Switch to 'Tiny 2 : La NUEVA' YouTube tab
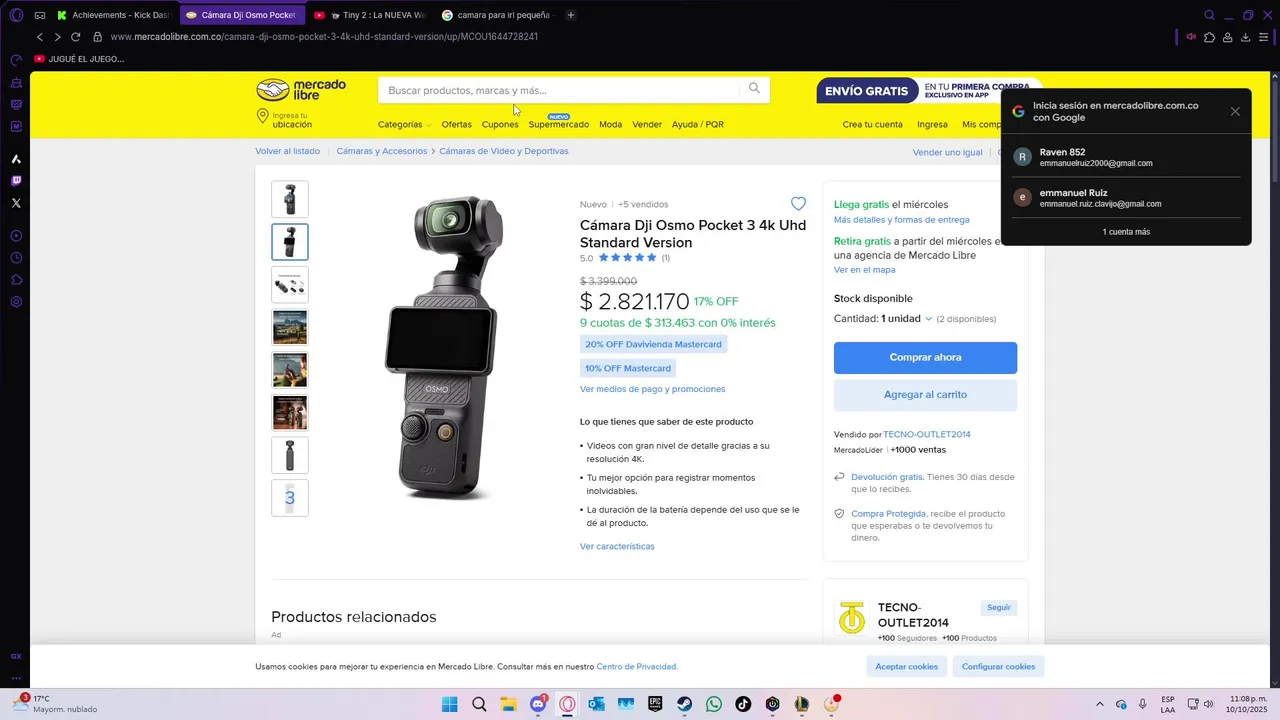1280x720 pixels. tap(370, 15)
